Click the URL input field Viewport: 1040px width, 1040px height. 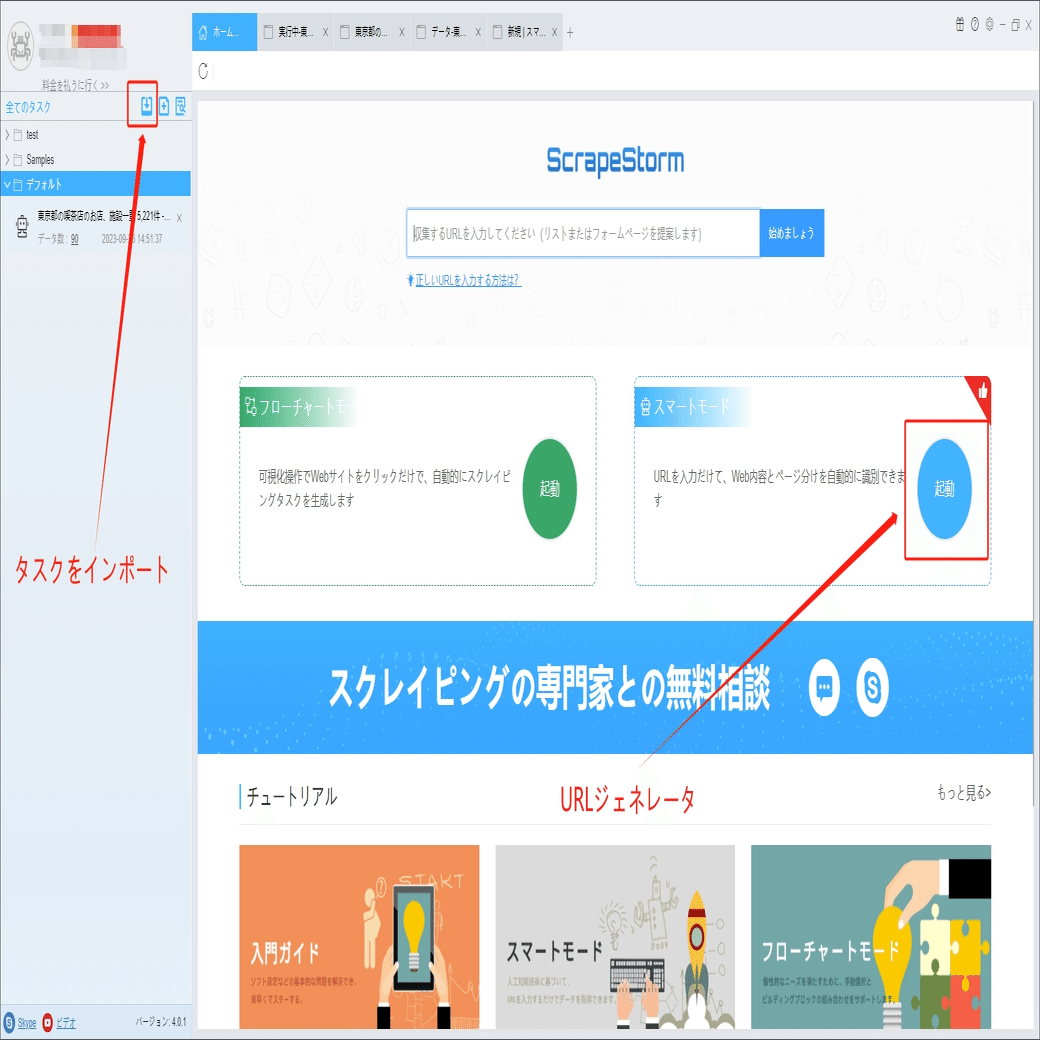coord(583,233)
